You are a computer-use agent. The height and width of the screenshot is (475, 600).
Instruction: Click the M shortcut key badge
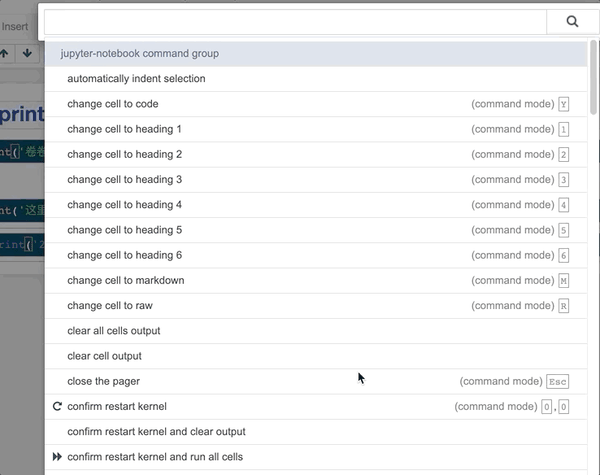coord(564,281)
